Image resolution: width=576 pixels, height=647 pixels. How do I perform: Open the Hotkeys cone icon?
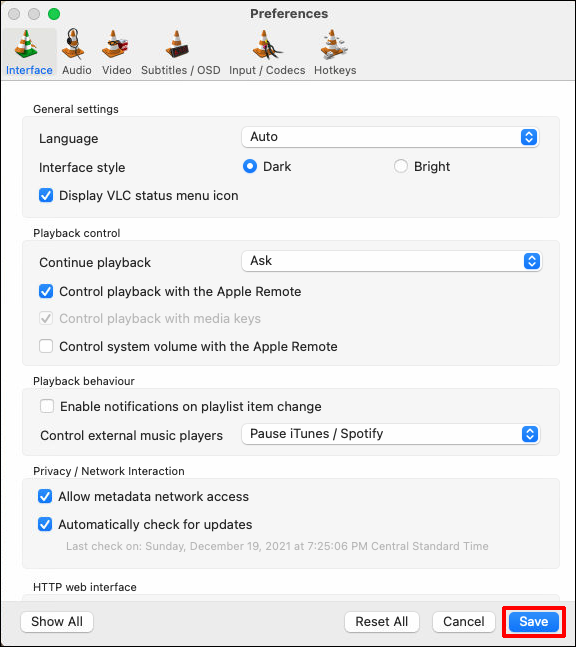[x=333, y=44]
